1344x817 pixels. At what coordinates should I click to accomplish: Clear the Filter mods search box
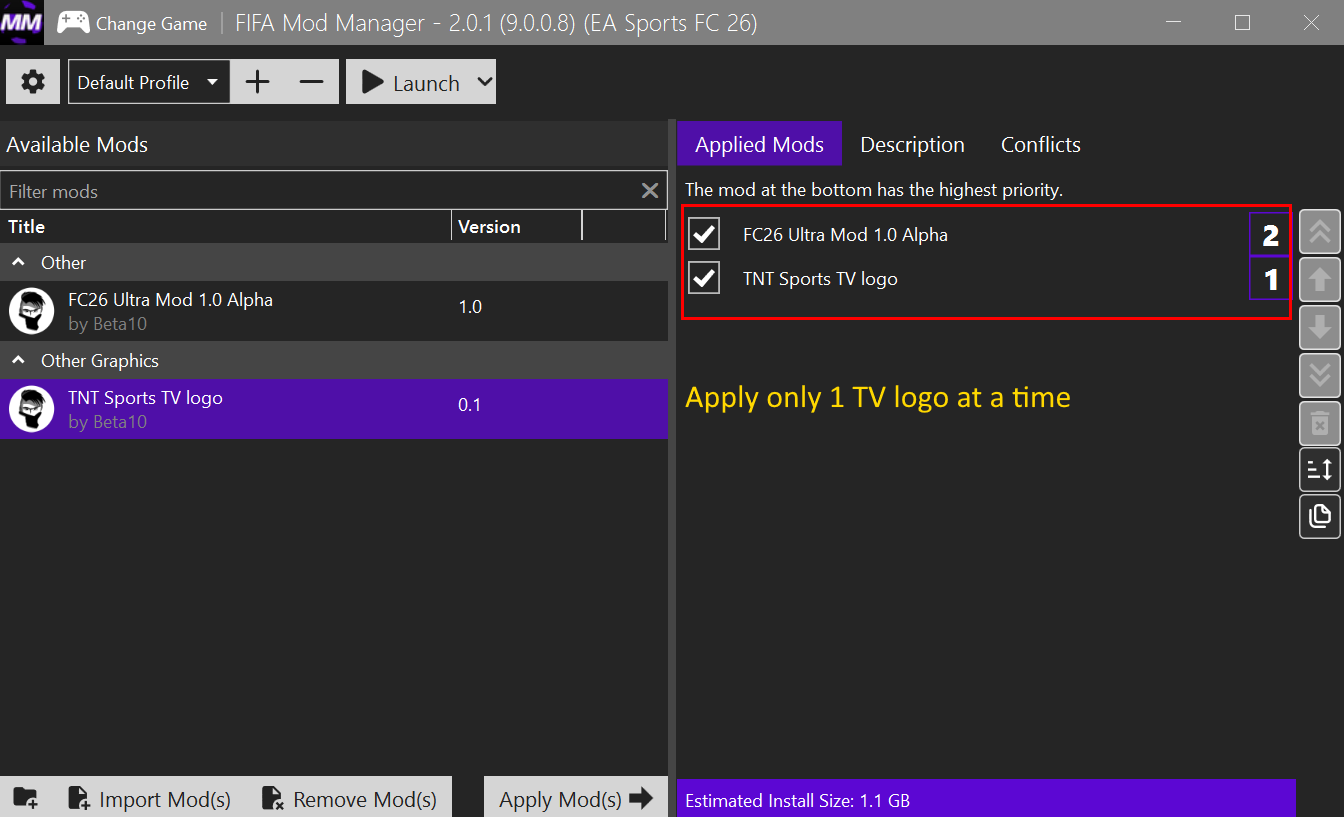(x=650, y=190)
